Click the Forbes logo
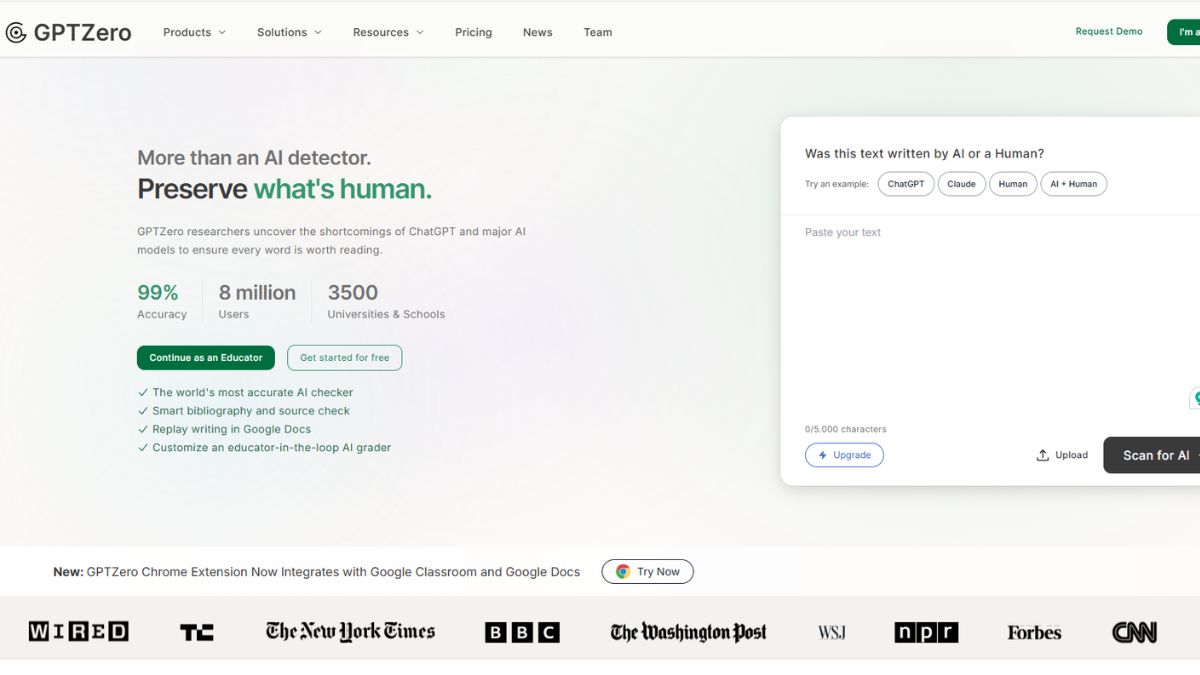The image size is (1200, 675). point(1034,632)
